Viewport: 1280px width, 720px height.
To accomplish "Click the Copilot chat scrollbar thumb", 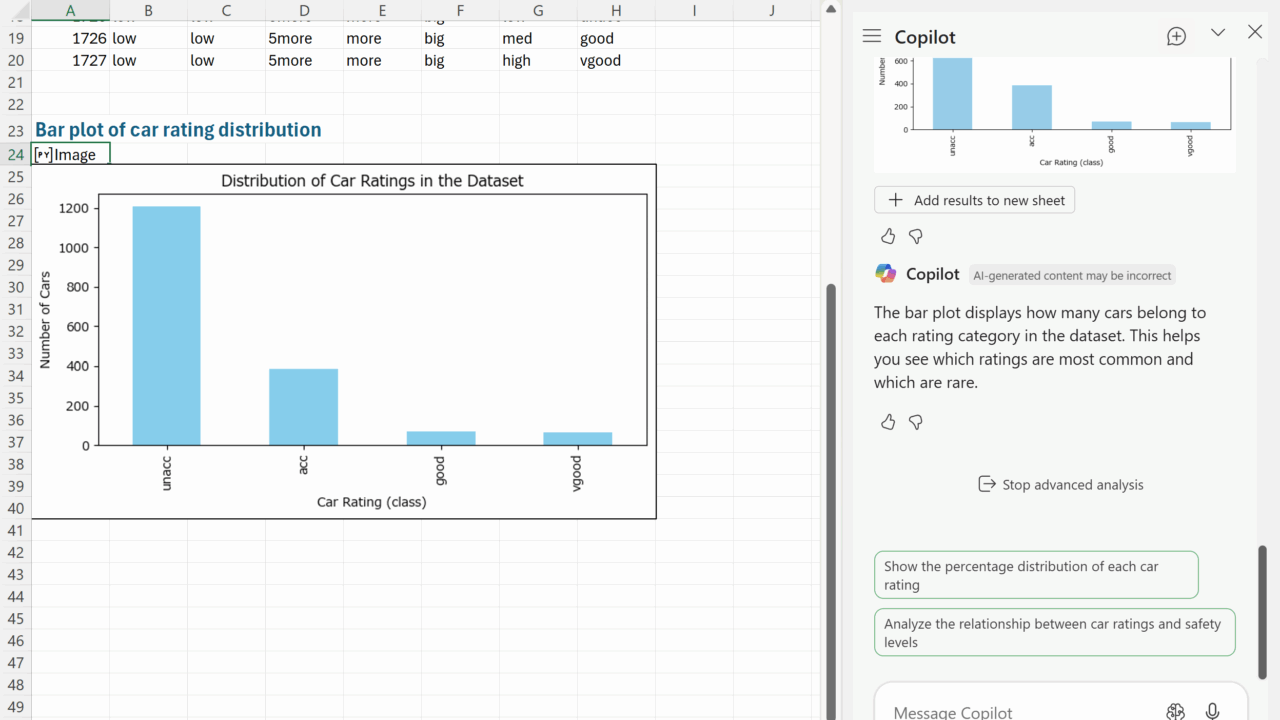I will (1262, 610).
